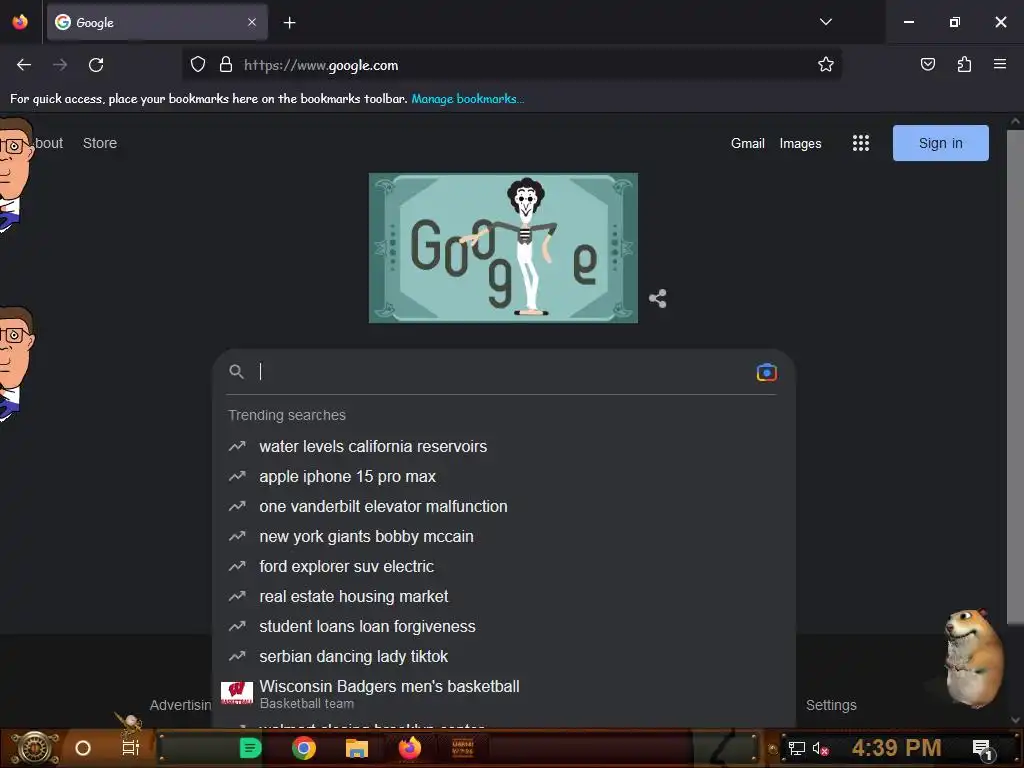This screenshot has width=1024, height=768.
Task: Open the green notes app on taskbar
Action: [x=250, y=748]
